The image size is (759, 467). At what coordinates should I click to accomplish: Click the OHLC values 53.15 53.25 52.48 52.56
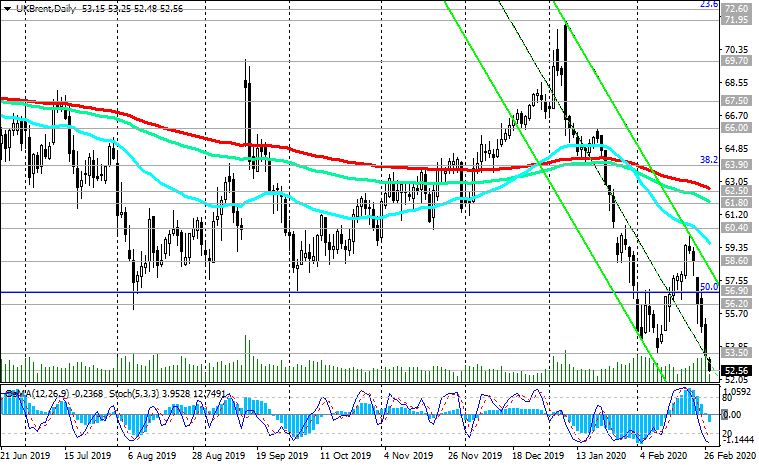(x=131, y=9)
